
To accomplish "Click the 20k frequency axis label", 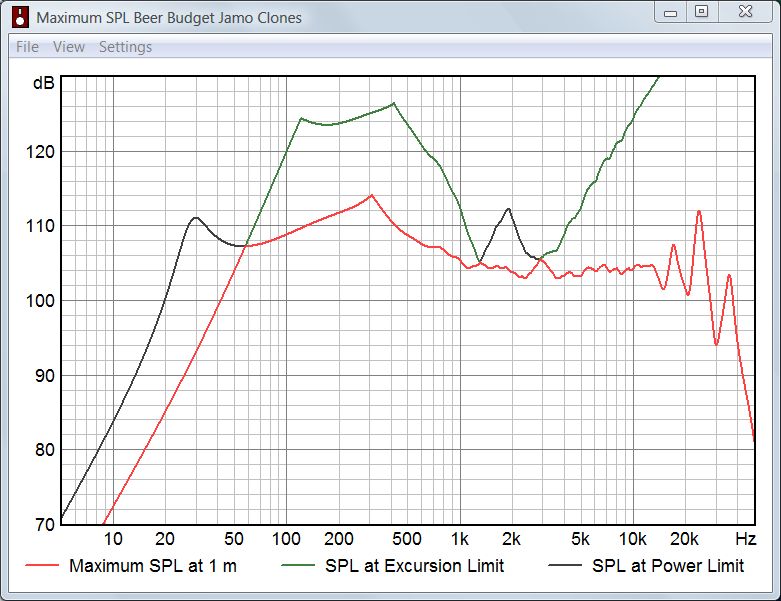I will point(684,539).
